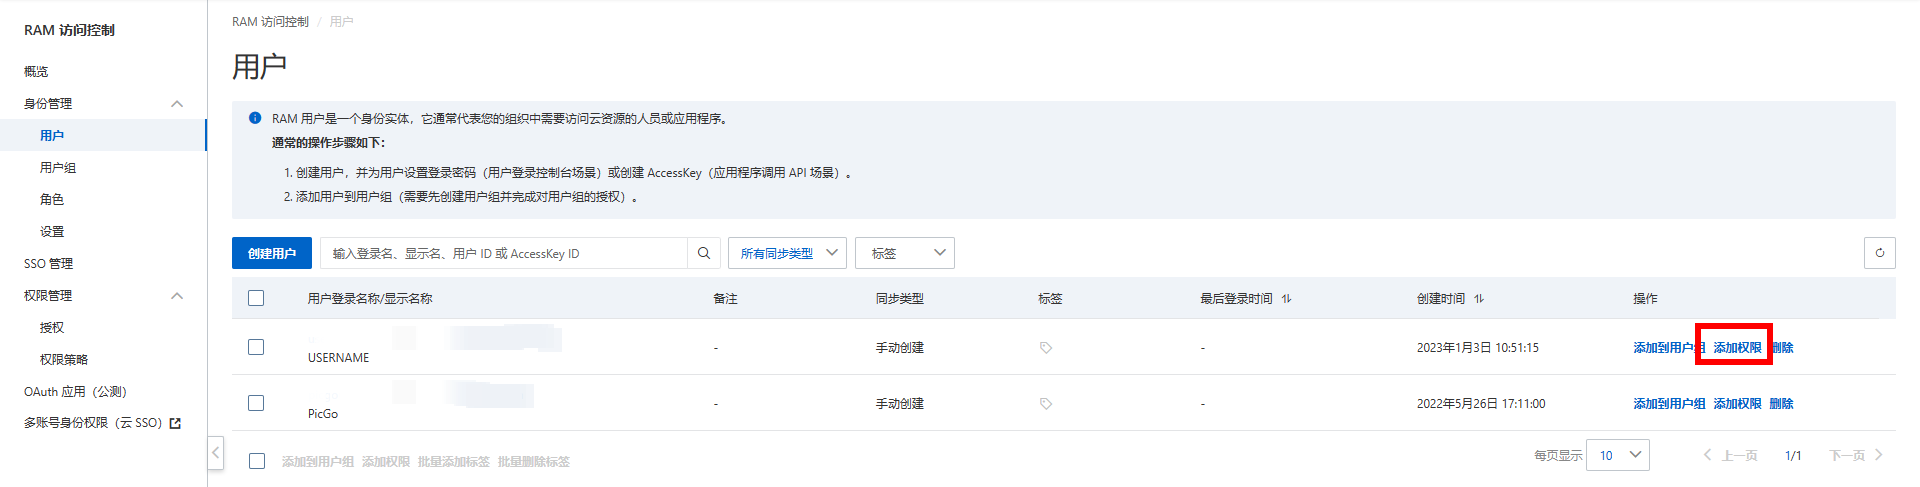Open 多账号身份权限（云 SSO） link
This screenshot has width=1920, height=487.
coord(93,423)
